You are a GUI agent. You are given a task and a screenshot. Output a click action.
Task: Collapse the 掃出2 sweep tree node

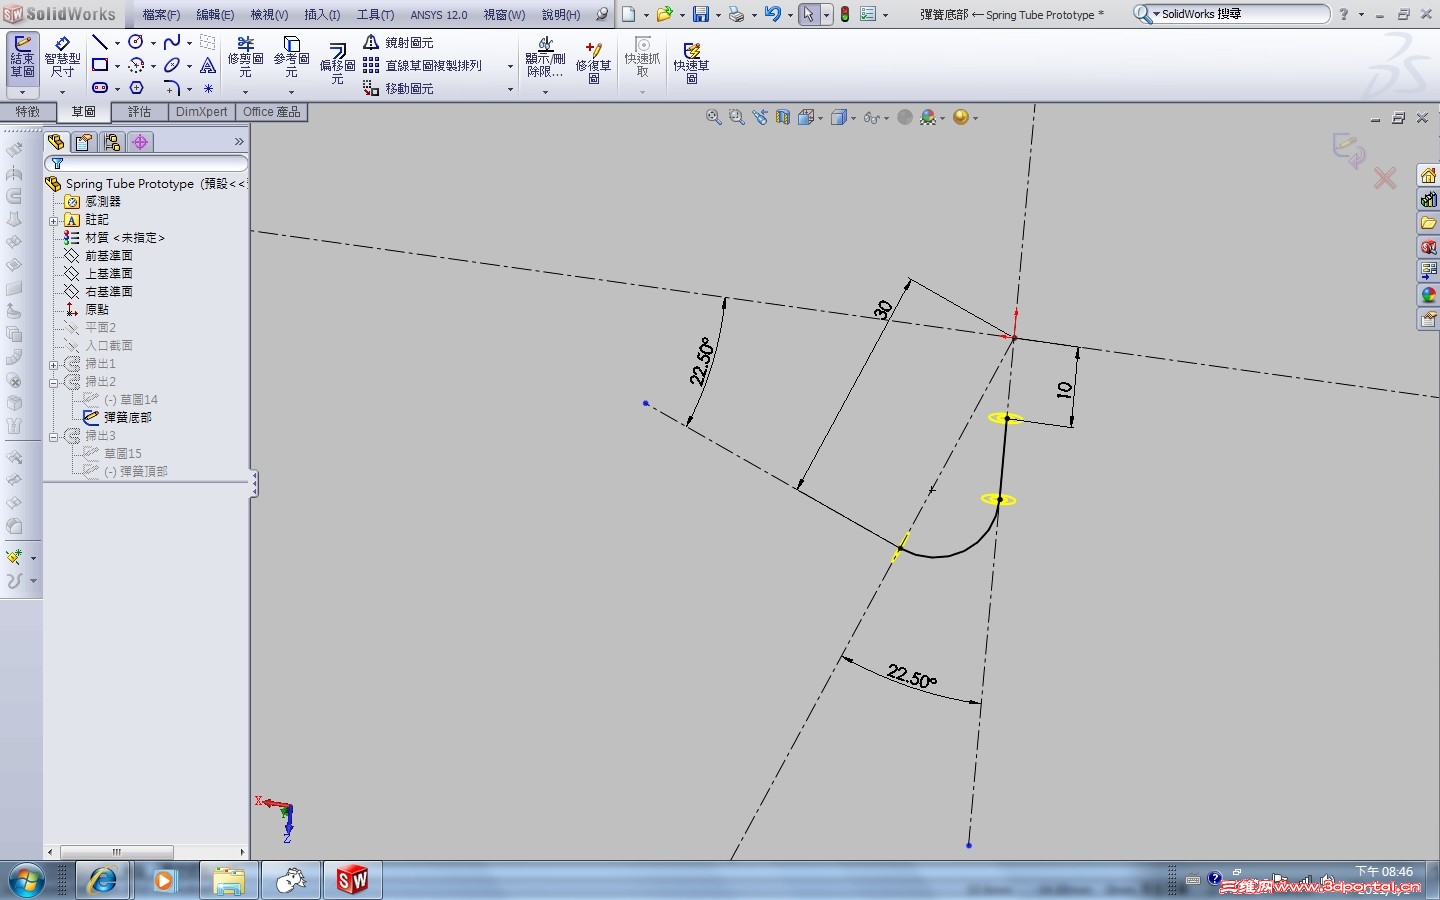click(54, 382)
